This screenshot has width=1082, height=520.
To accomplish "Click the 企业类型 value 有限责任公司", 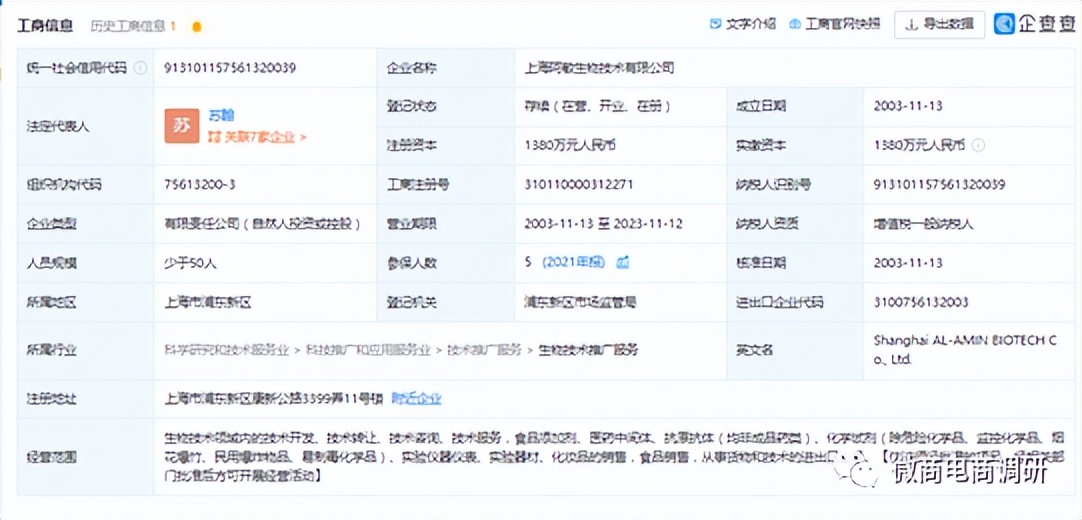I will pyautogui.click(x=263, y=224).
